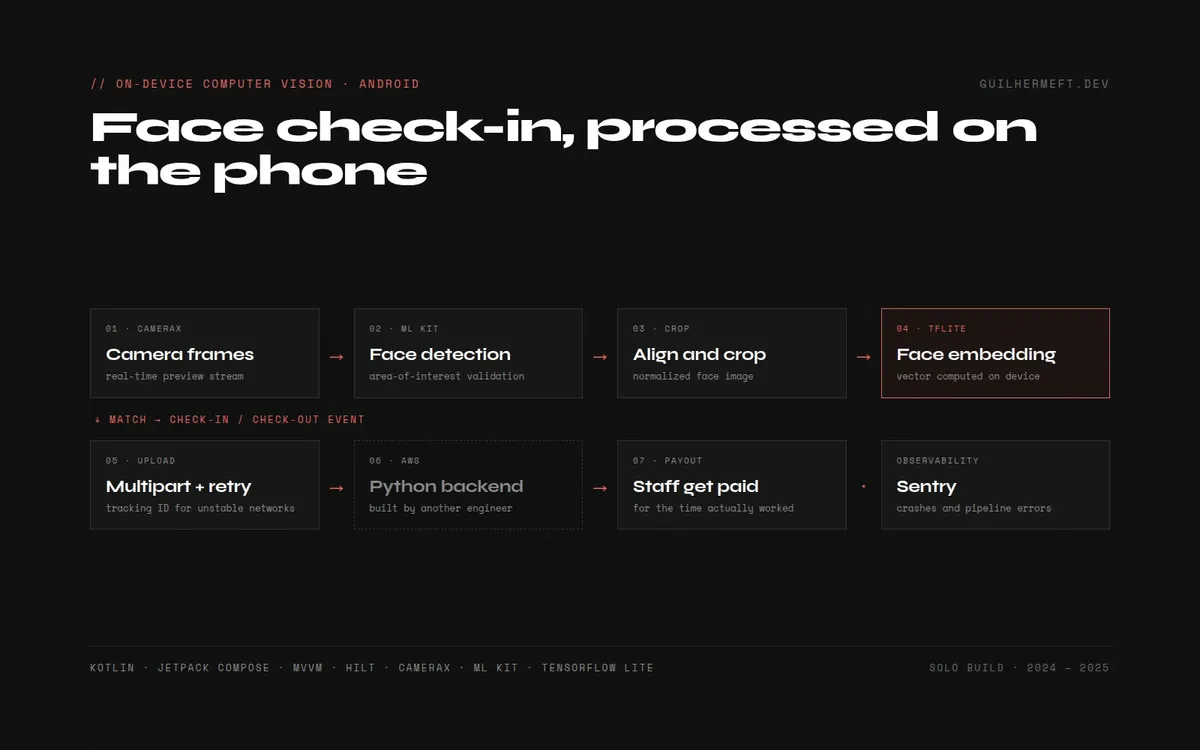Open the Multipart + retry card
The image size is (1200, 750).
point(205,485)
